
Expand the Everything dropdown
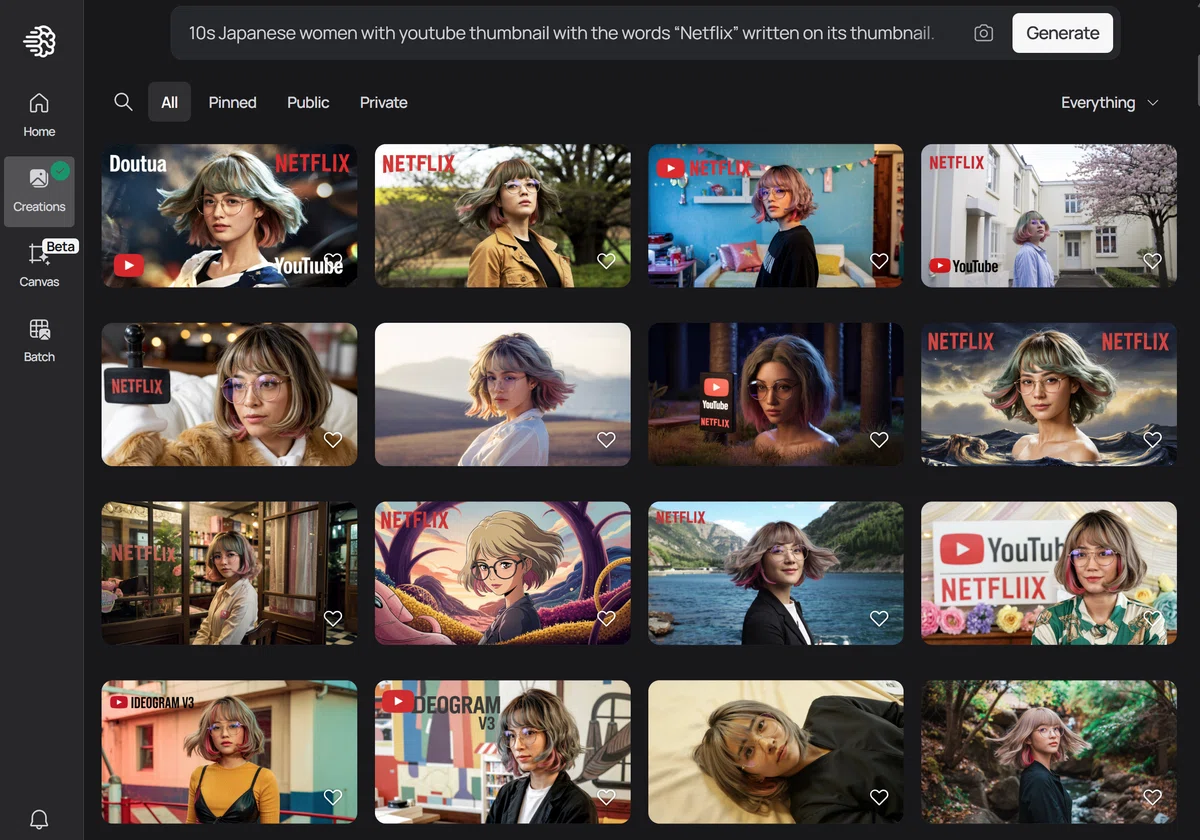click(x=1109, y=102)
